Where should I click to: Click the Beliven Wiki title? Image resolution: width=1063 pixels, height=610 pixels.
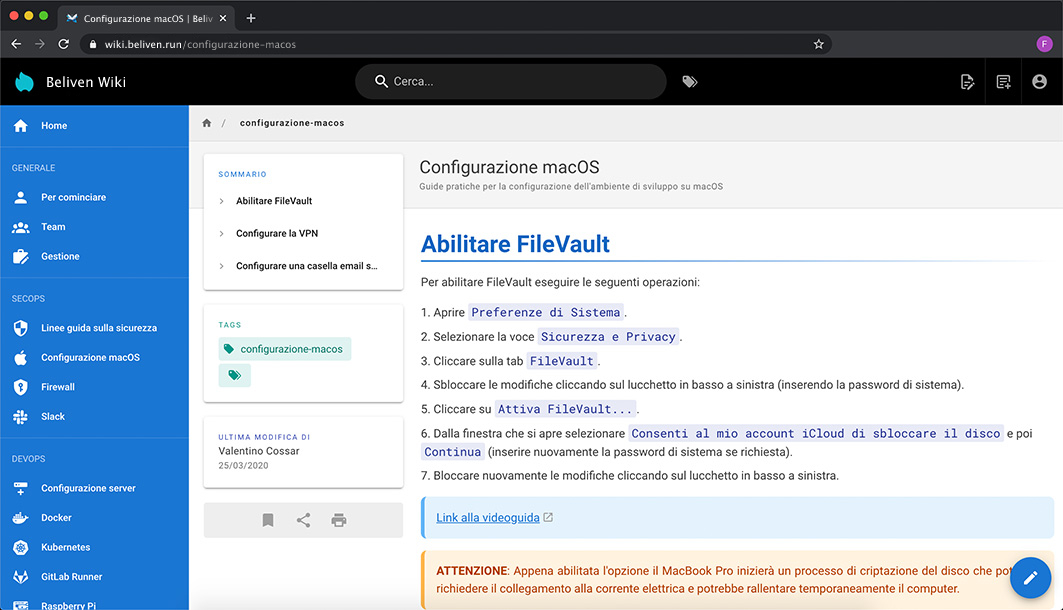click(x=86, y=82)
